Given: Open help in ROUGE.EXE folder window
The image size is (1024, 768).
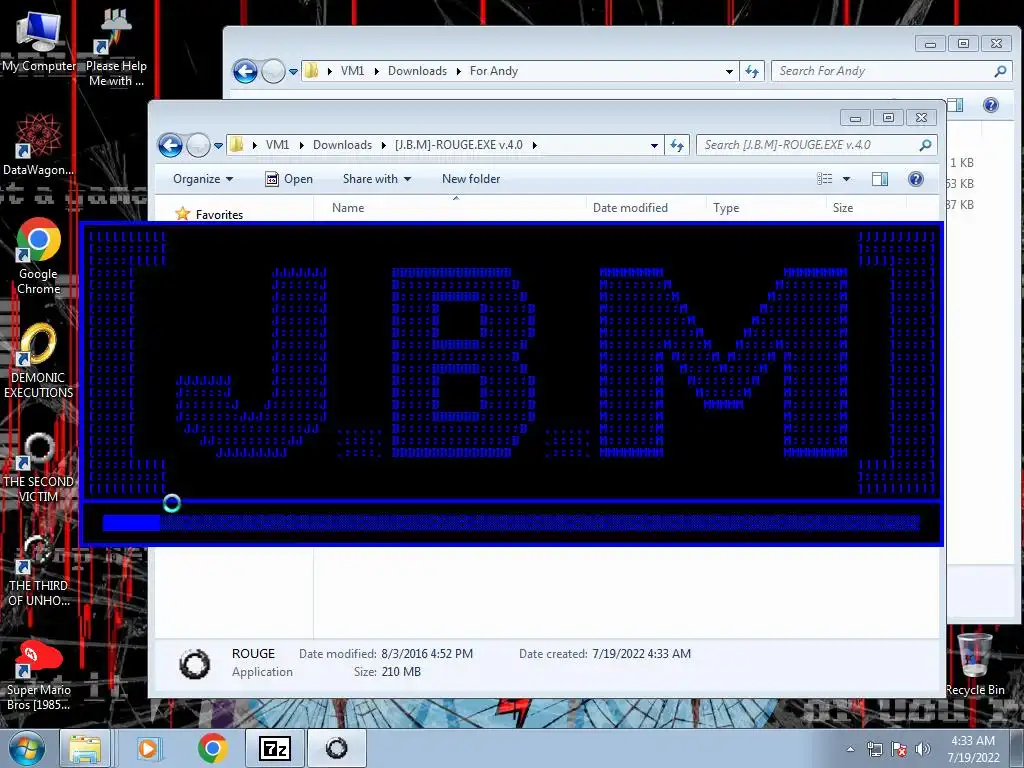Looking at the screenshot, I should pos(916,179).
